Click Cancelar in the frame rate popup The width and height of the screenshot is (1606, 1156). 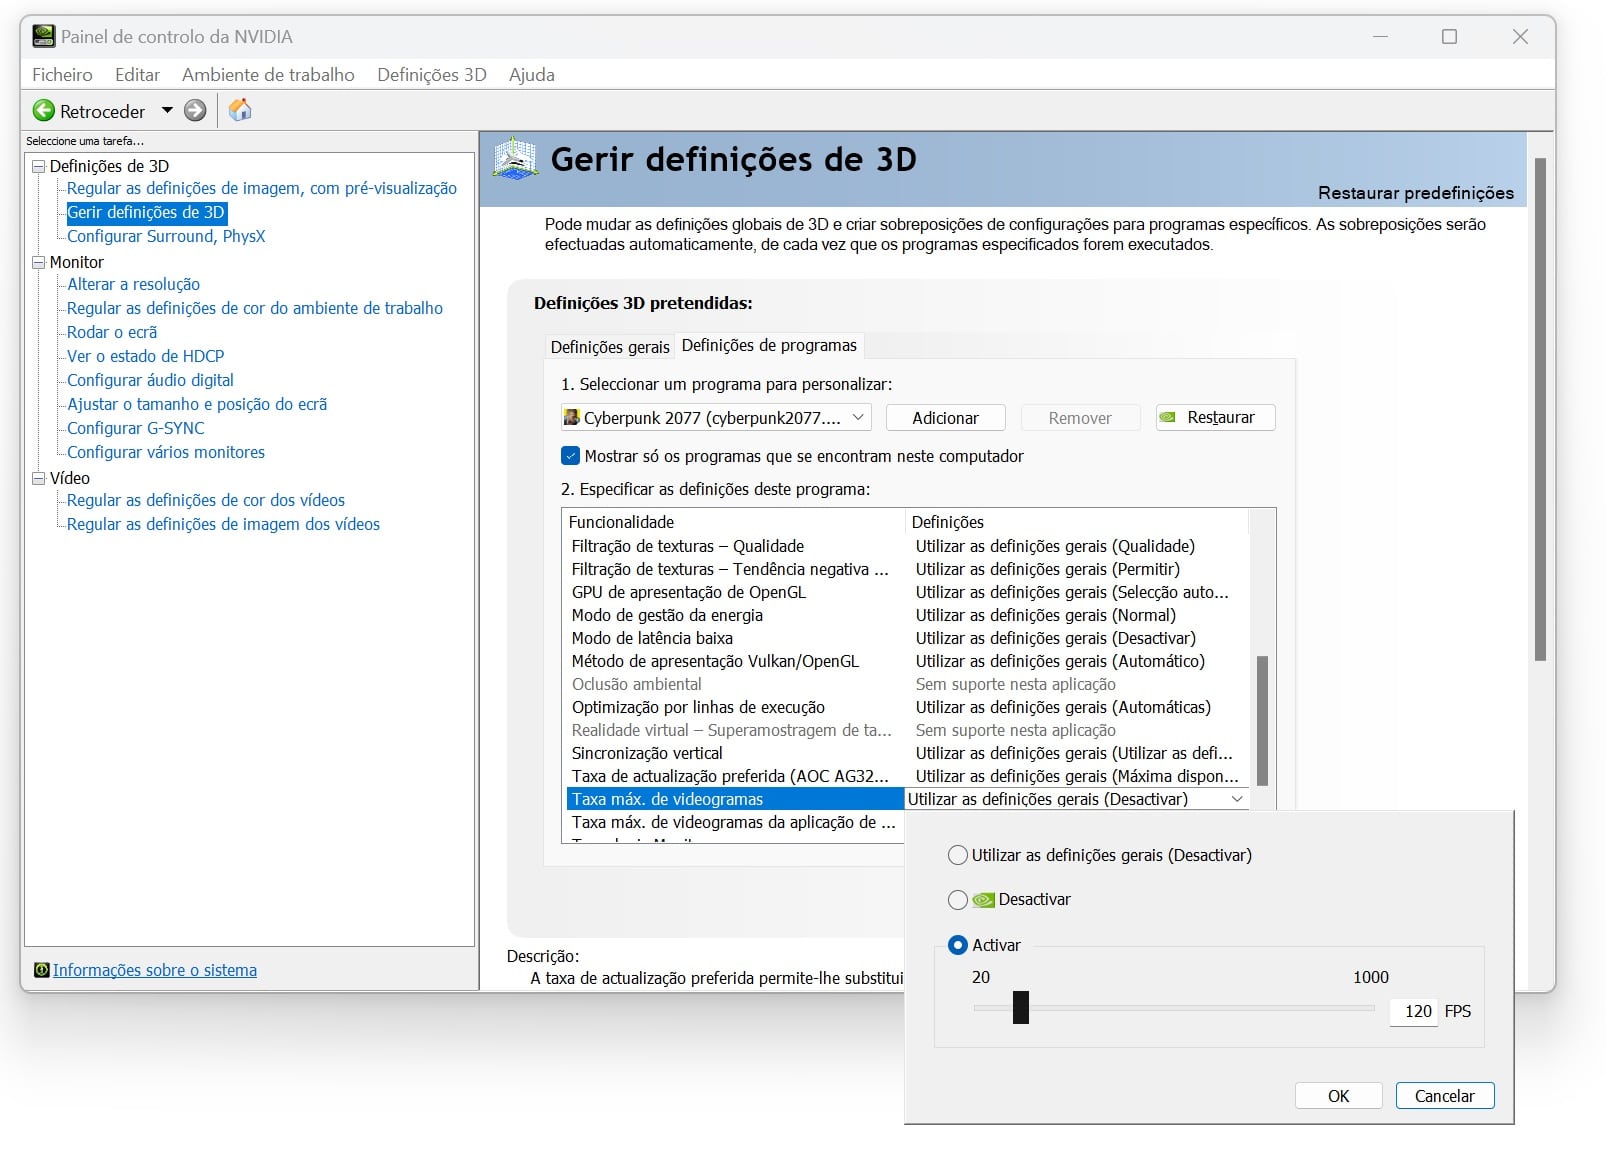[x=1444, y=1096]
